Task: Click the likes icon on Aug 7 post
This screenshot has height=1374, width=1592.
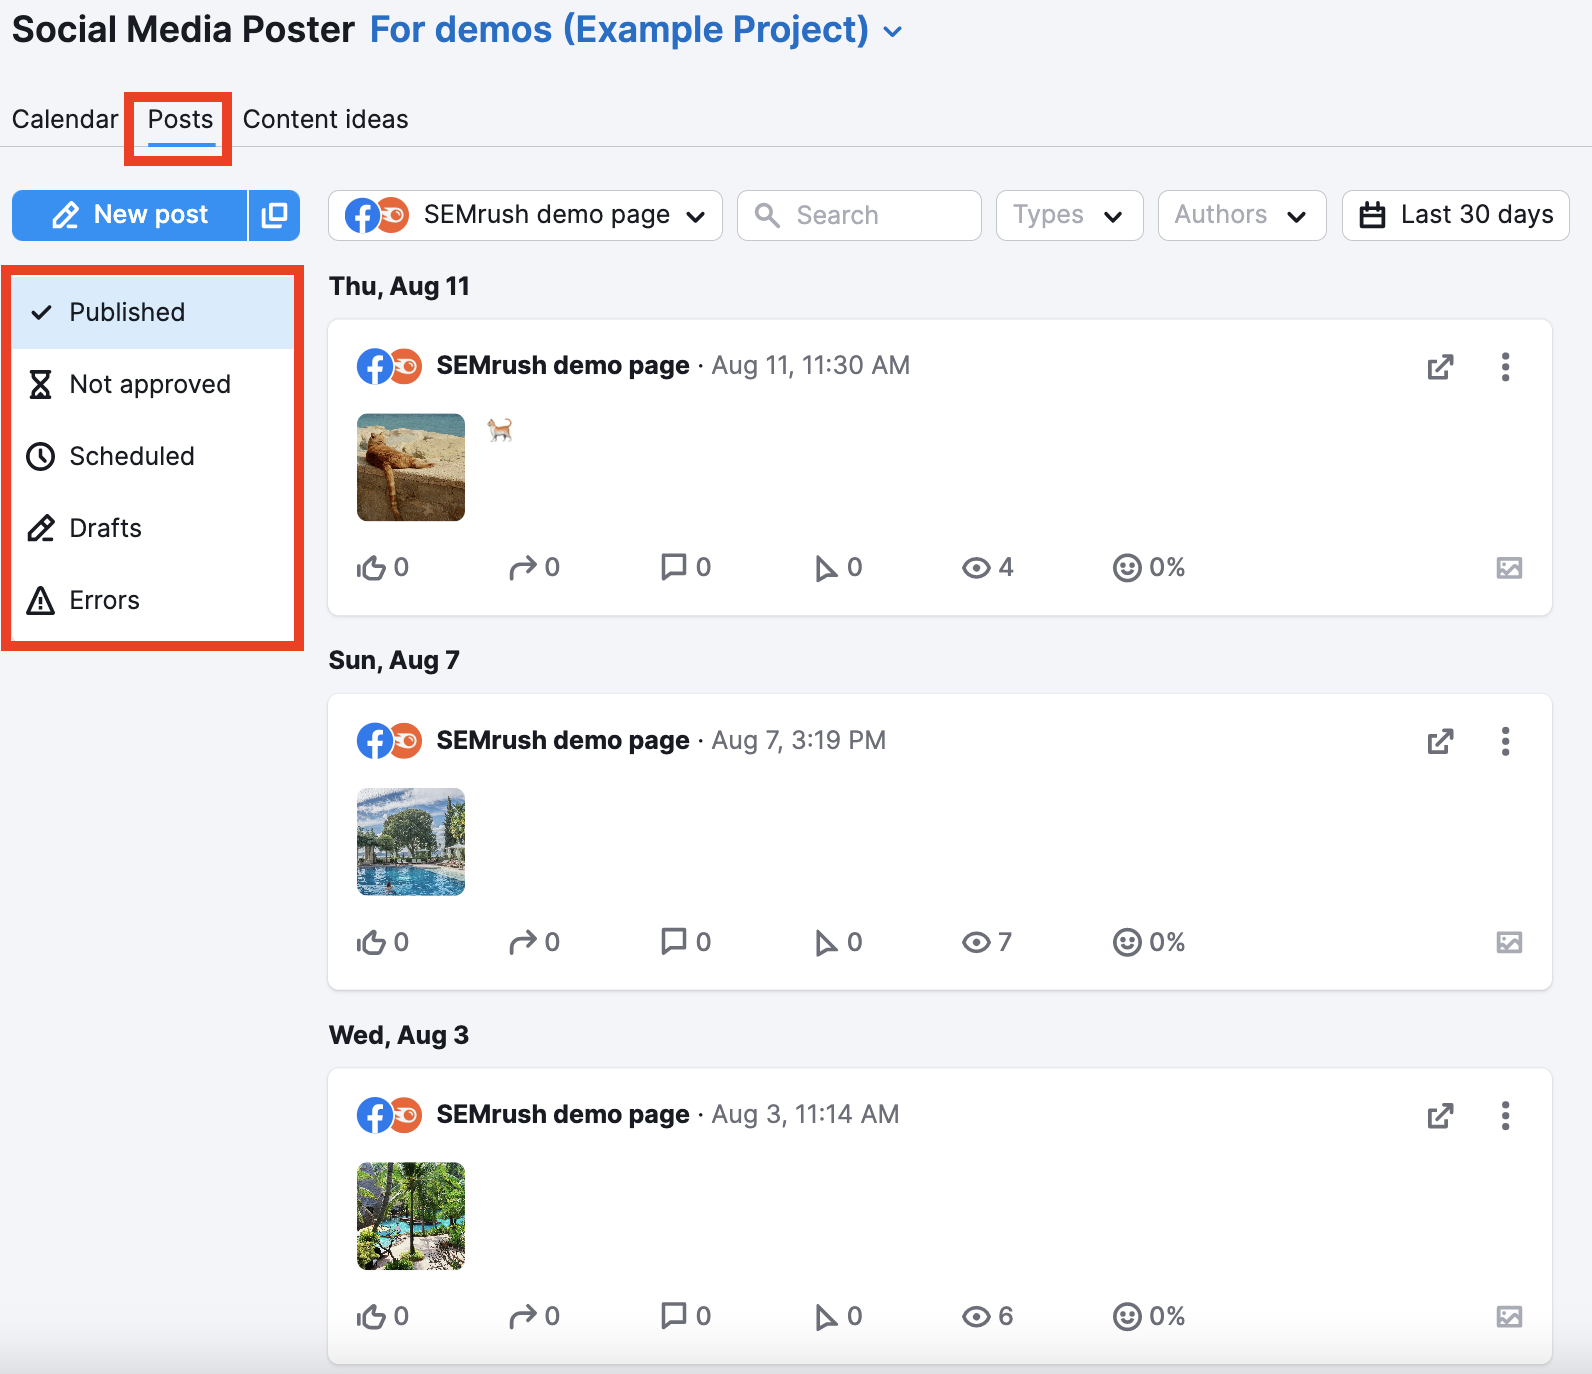Action: click(371, 943)
